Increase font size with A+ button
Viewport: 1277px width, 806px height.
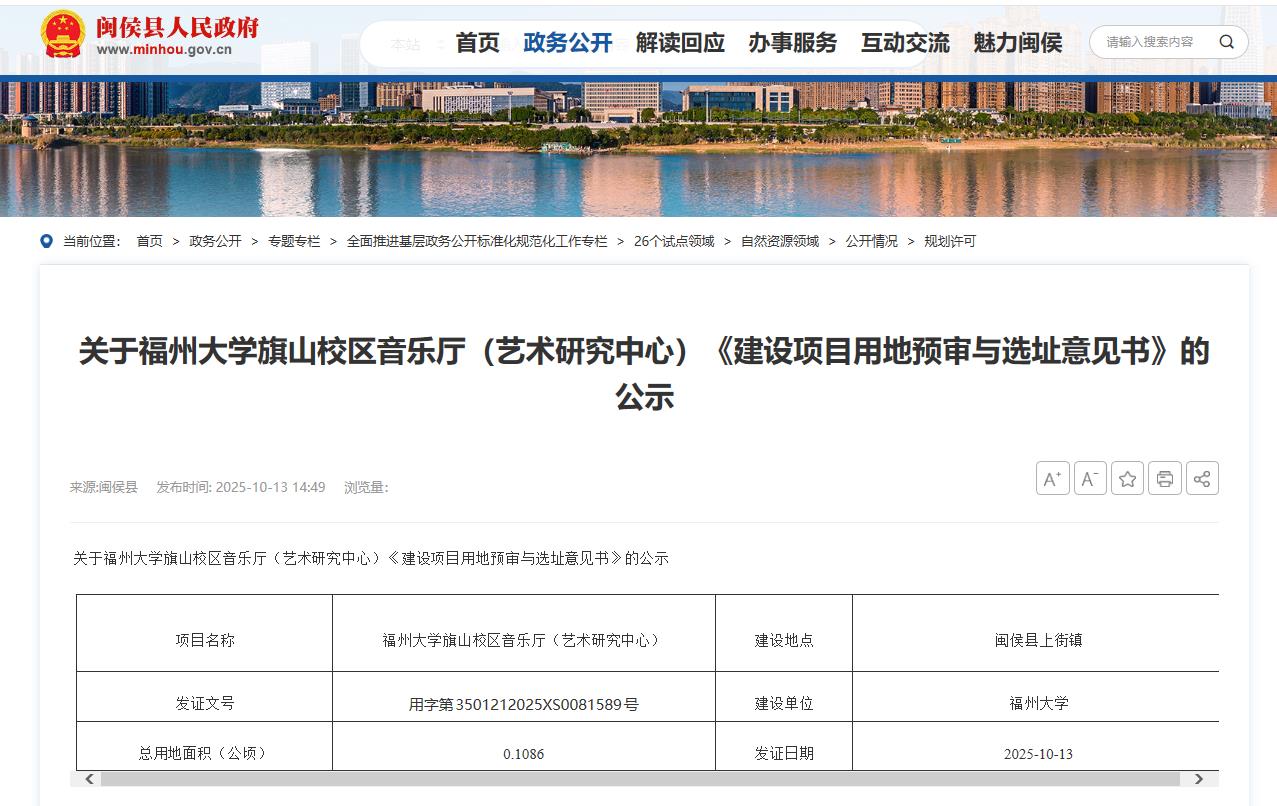click(1052, 479)
